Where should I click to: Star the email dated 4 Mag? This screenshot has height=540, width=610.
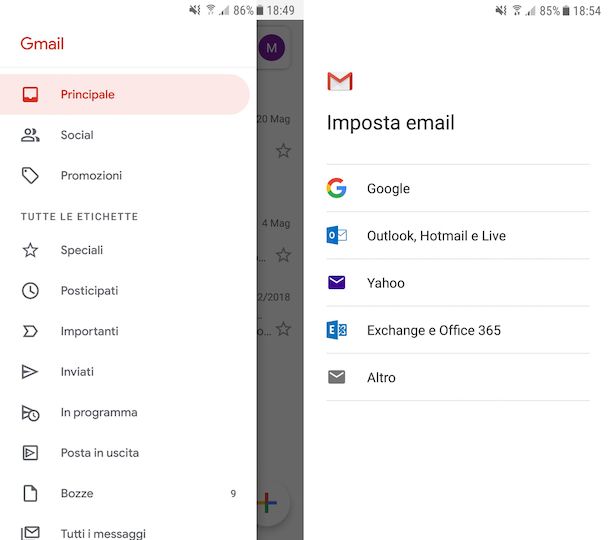[283, 255]
